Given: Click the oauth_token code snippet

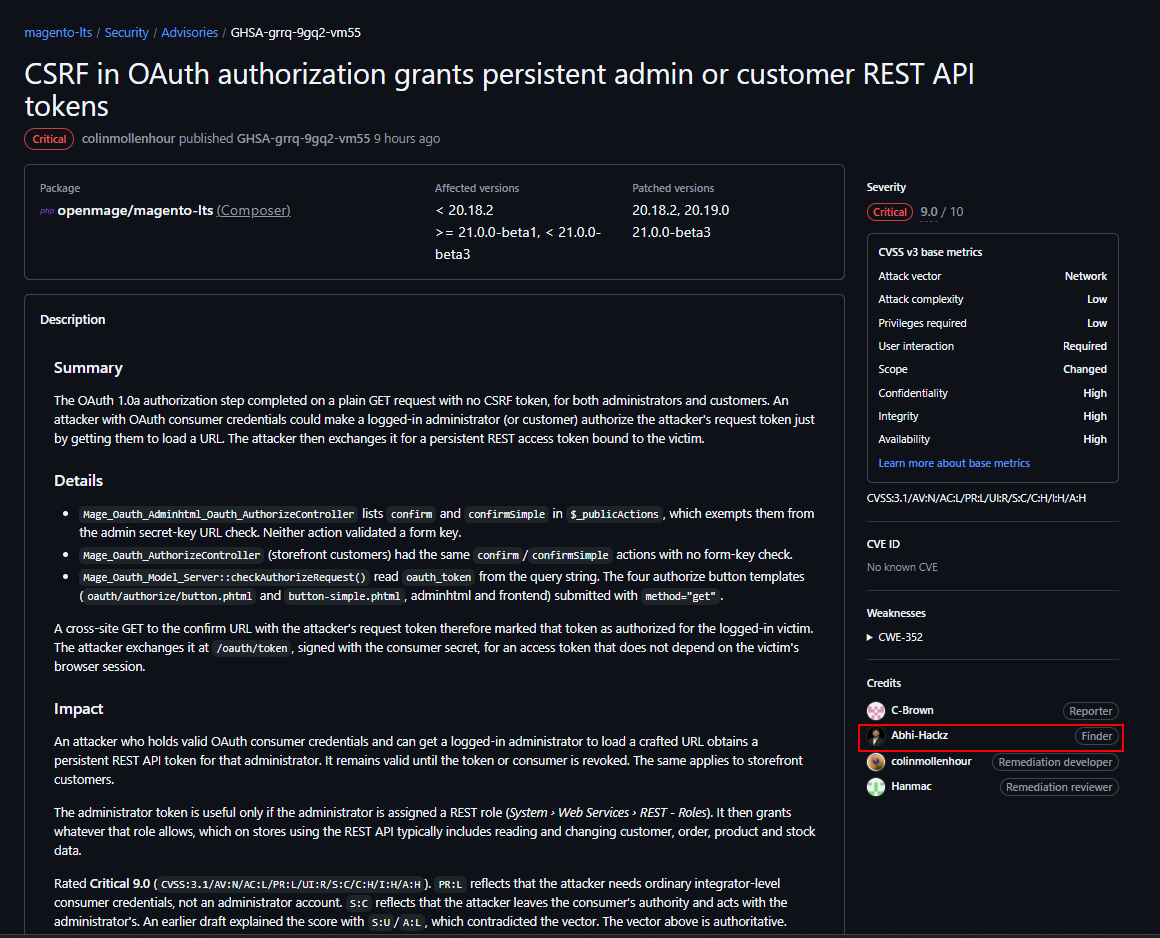Looking at the screenshot, I should 438,577.
